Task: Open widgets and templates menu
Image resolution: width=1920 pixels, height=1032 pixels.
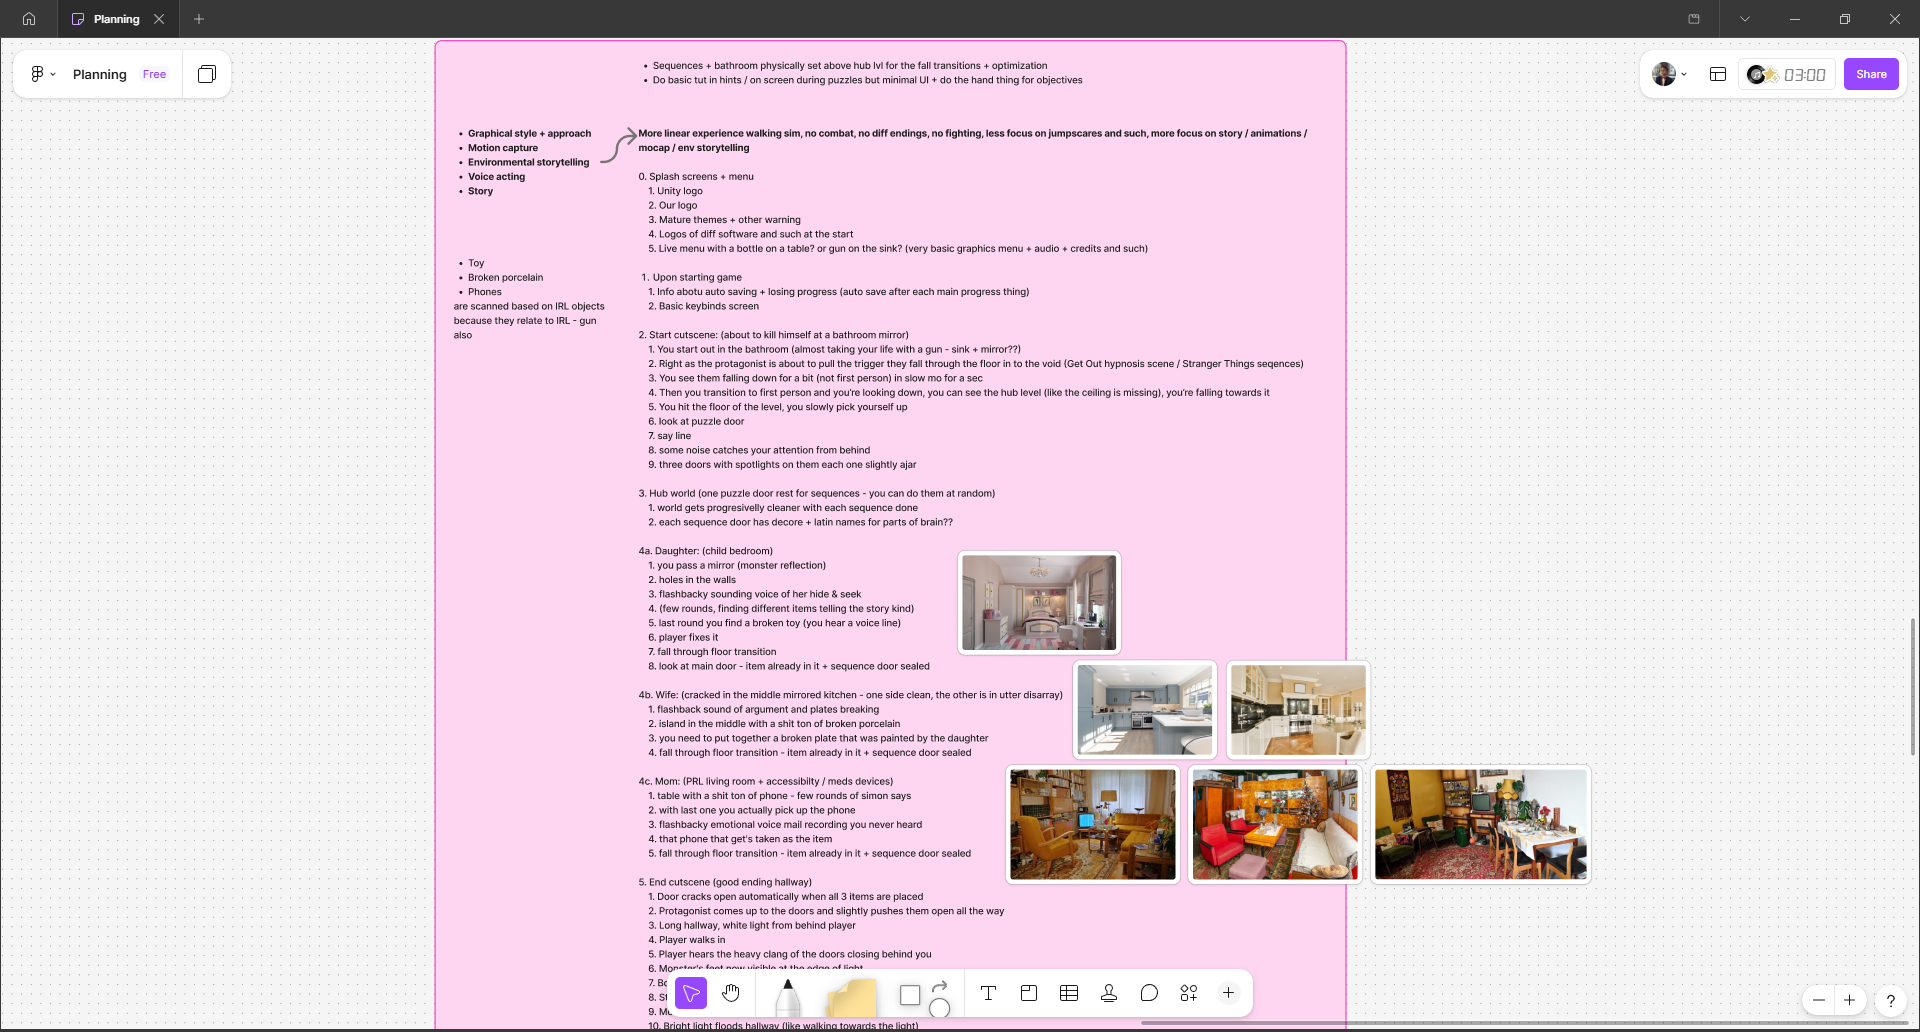Action: point(1188,993)
